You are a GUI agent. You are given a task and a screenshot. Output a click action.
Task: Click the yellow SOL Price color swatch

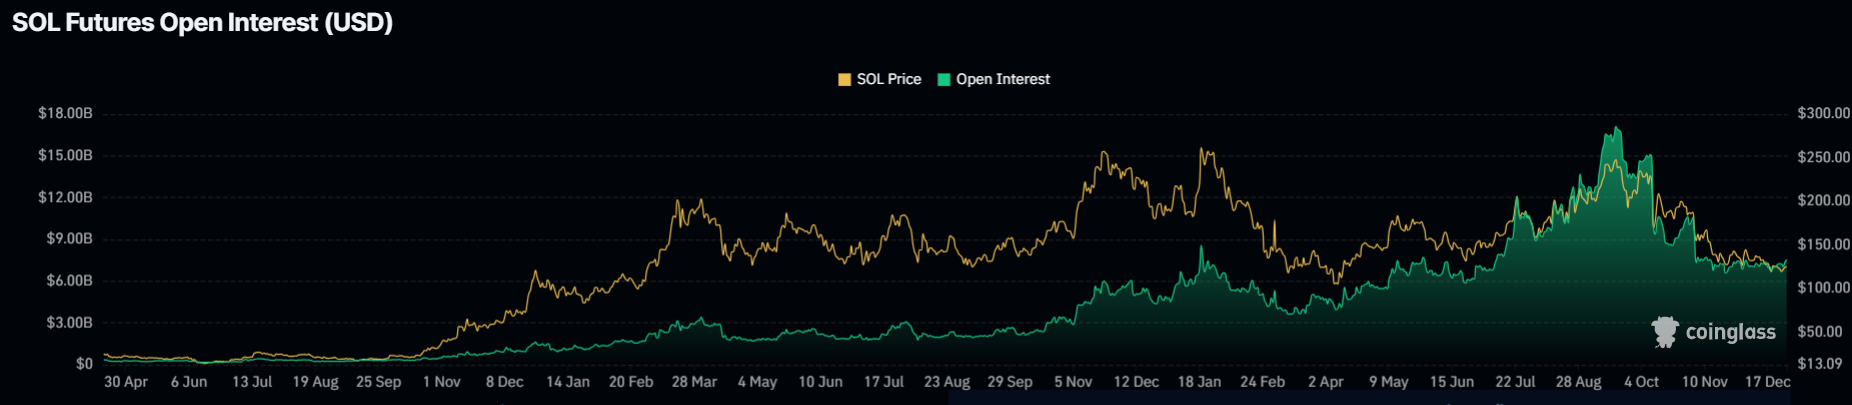point(845,80)
